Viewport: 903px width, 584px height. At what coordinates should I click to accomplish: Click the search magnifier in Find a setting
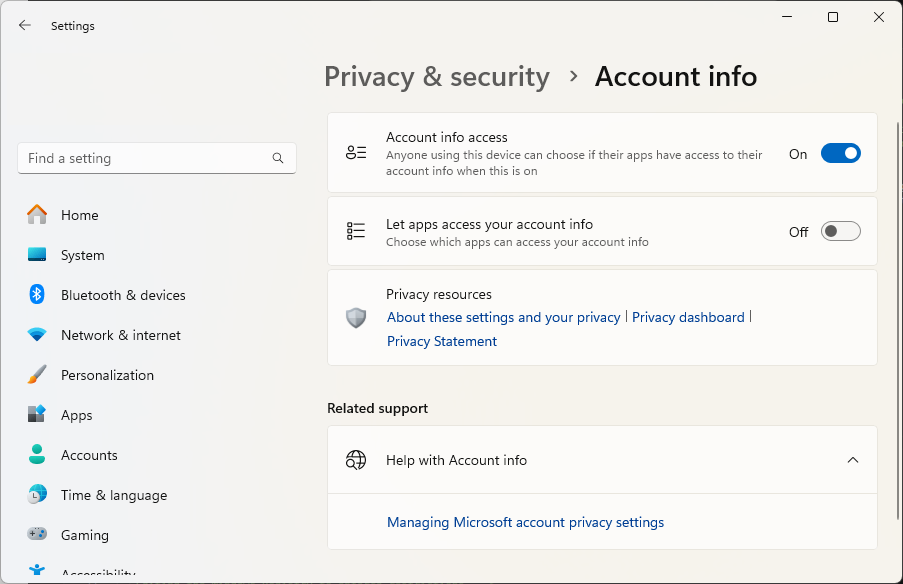(277, 158)
